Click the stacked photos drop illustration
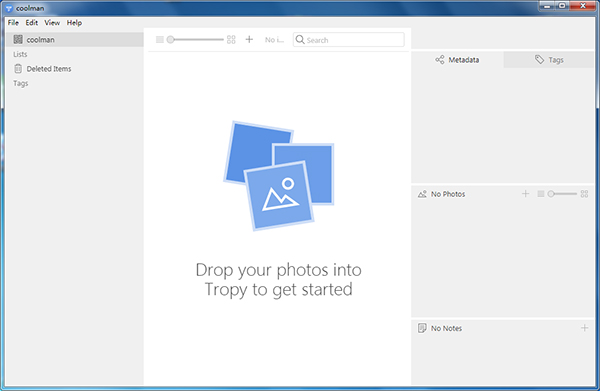 [279, 176]
